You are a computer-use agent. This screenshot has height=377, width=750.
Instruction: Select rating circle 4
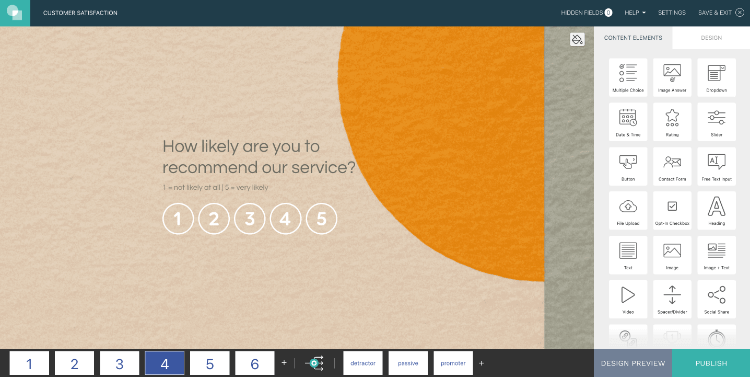[286, 219]
